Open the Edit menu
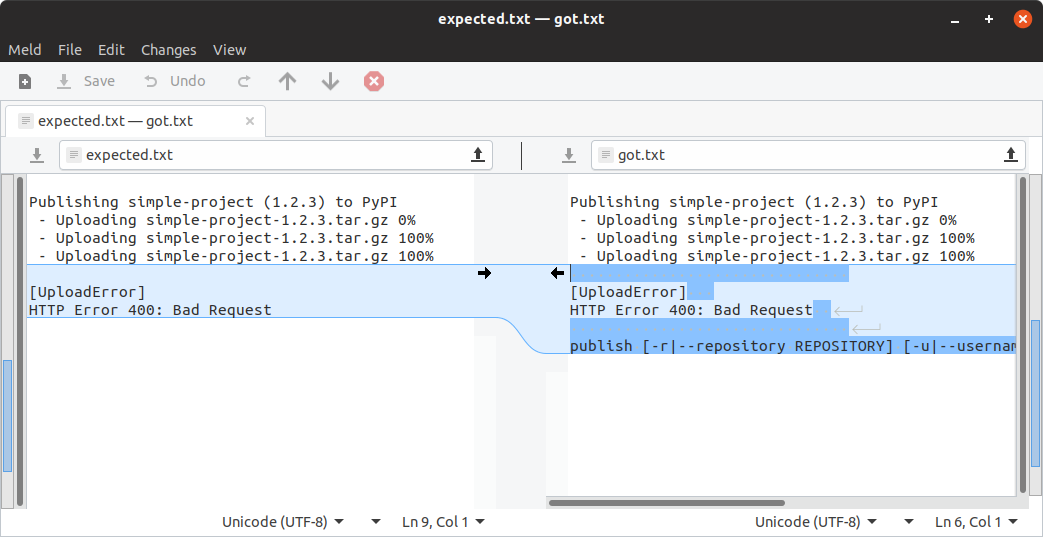This screenshot has height=537, width=1043. click(x=111, y=50)
